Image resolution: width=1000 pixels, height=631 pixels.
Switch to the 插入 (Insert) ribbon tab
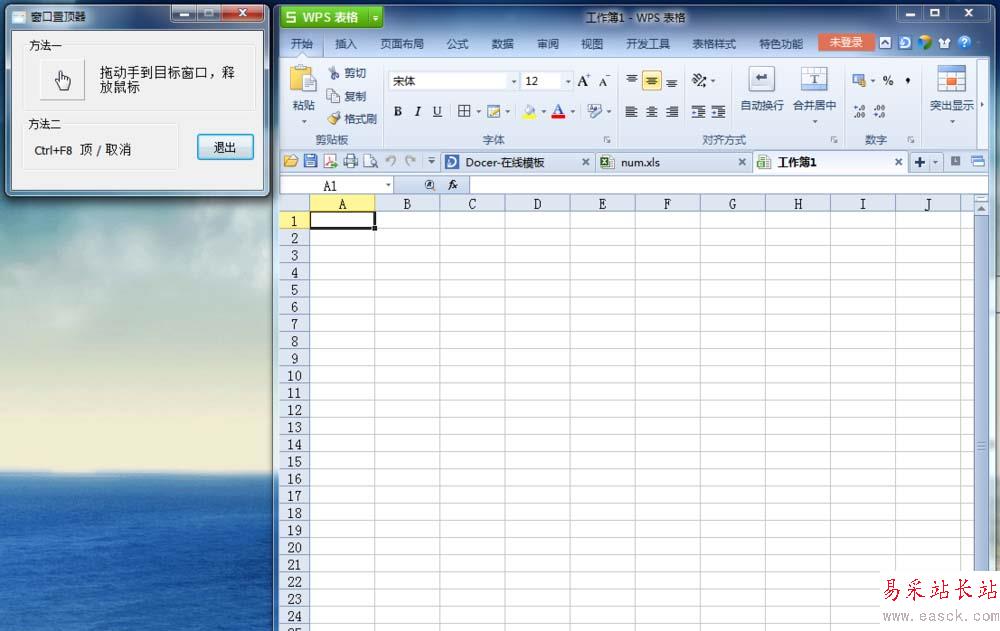point(346,43)
